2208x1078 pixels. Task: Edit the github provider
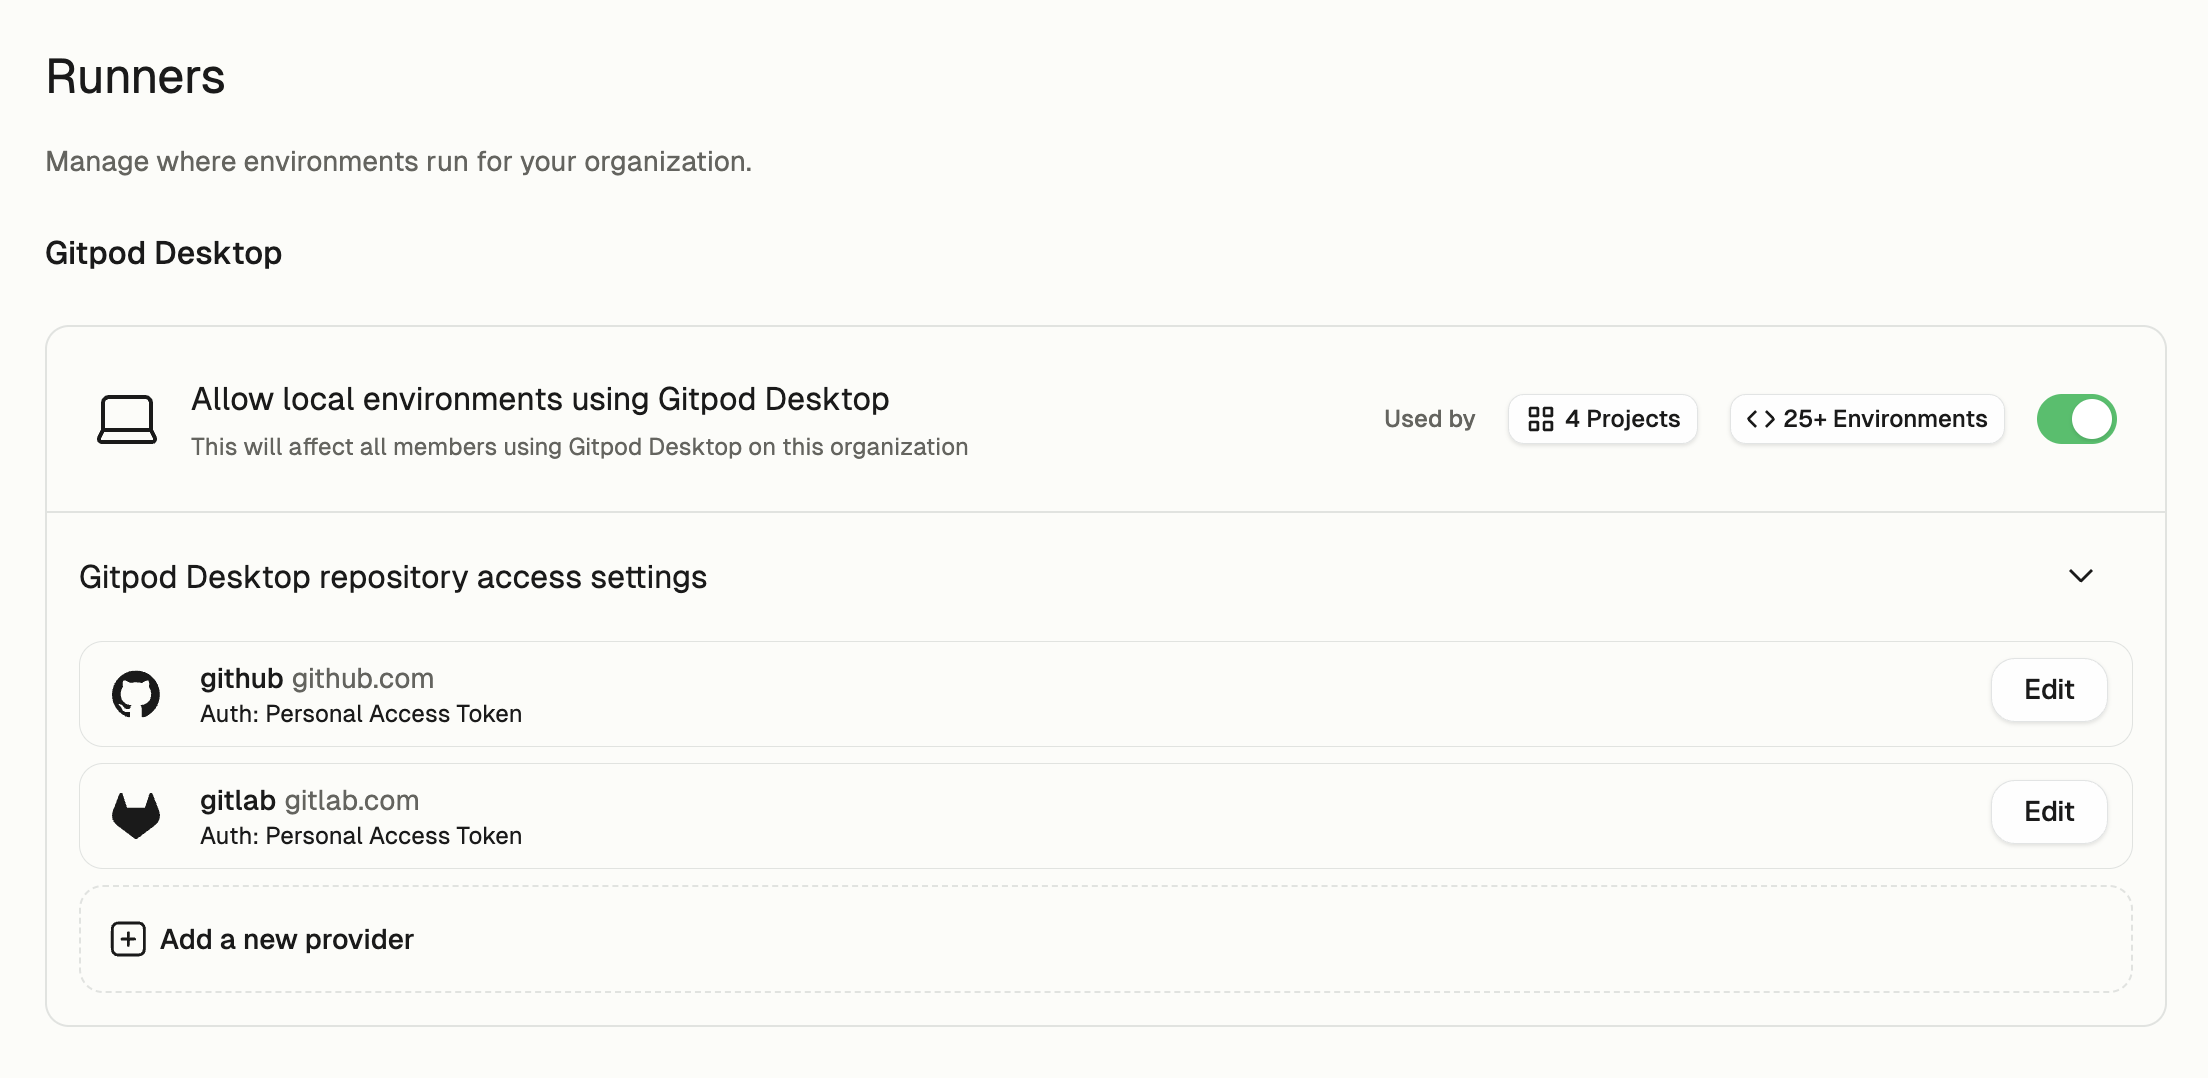pos(2049,690)
